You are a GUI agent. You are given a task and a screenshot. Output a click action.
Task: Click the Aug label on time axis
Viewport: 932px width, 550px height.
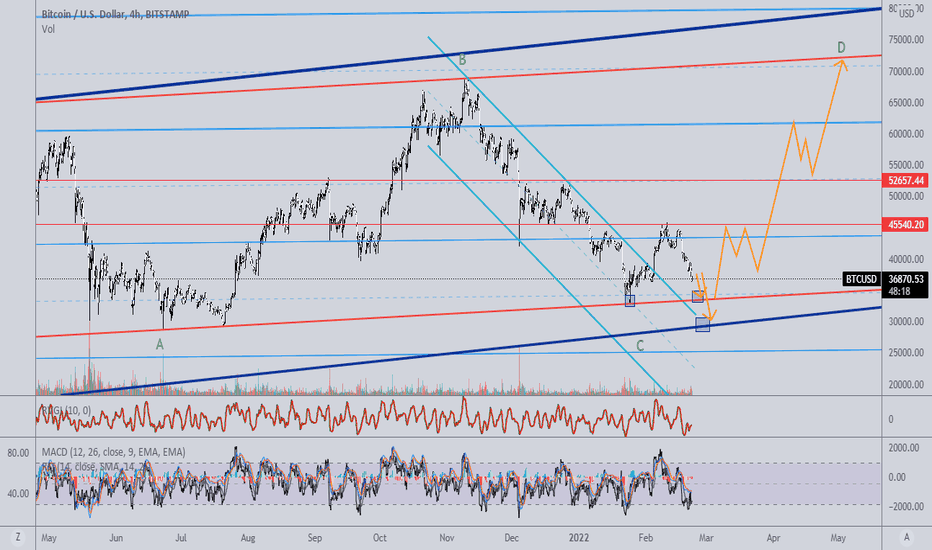[248, 538]
